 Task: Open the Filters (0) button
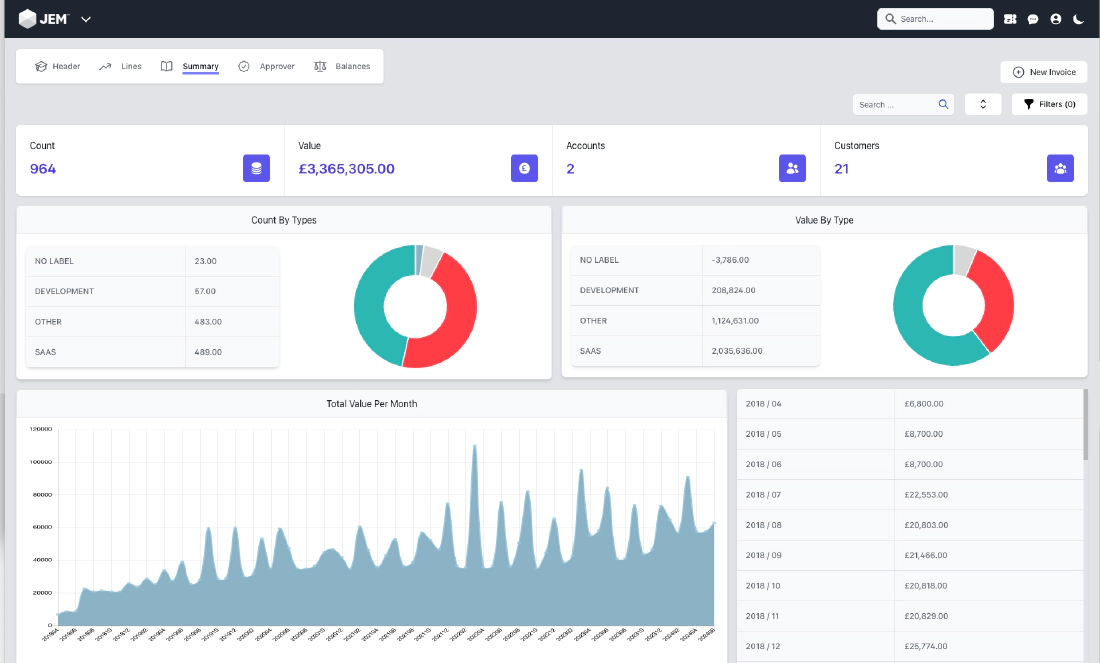pyautogui.click(x=1049, y=104)
